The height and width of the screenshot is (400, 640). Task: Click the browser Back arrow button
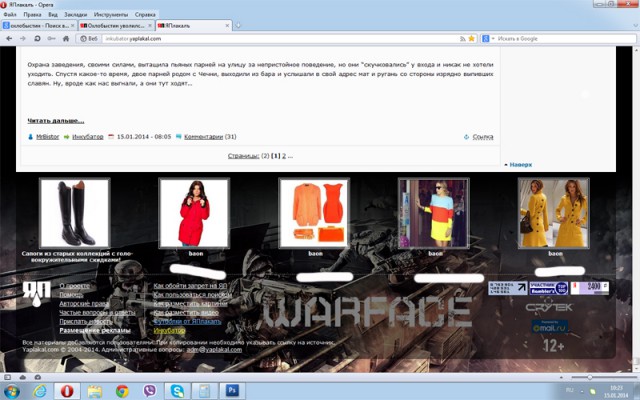9,38
